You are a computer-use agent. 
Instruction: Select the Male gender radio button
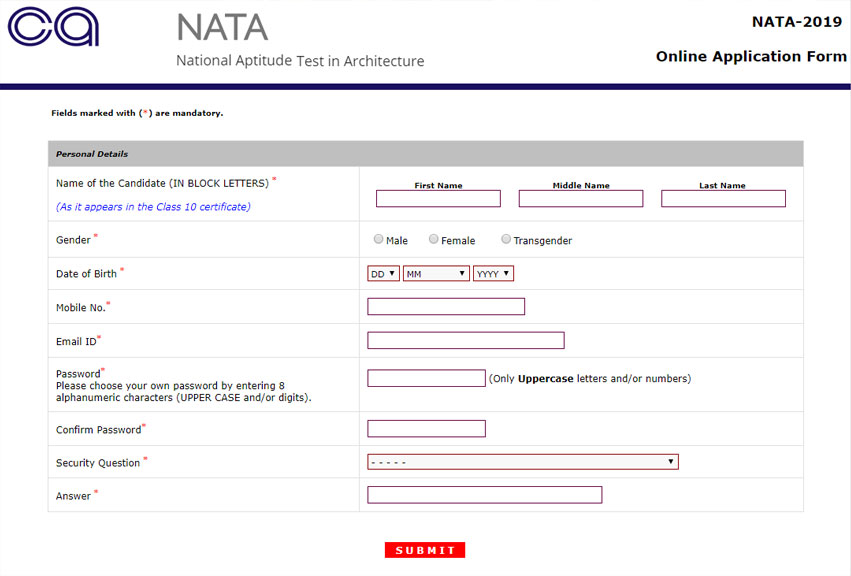point(378,239)
